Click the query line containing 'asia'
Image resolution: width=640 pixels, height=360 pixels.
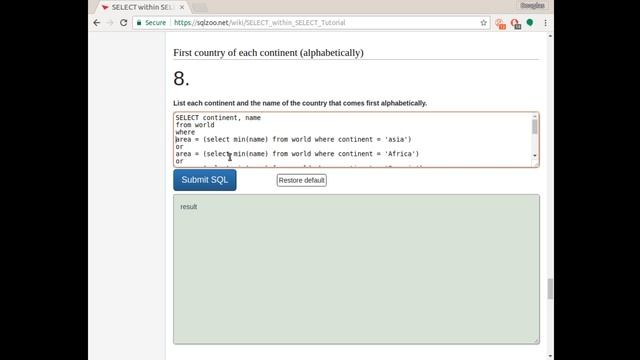pos(293,140)
